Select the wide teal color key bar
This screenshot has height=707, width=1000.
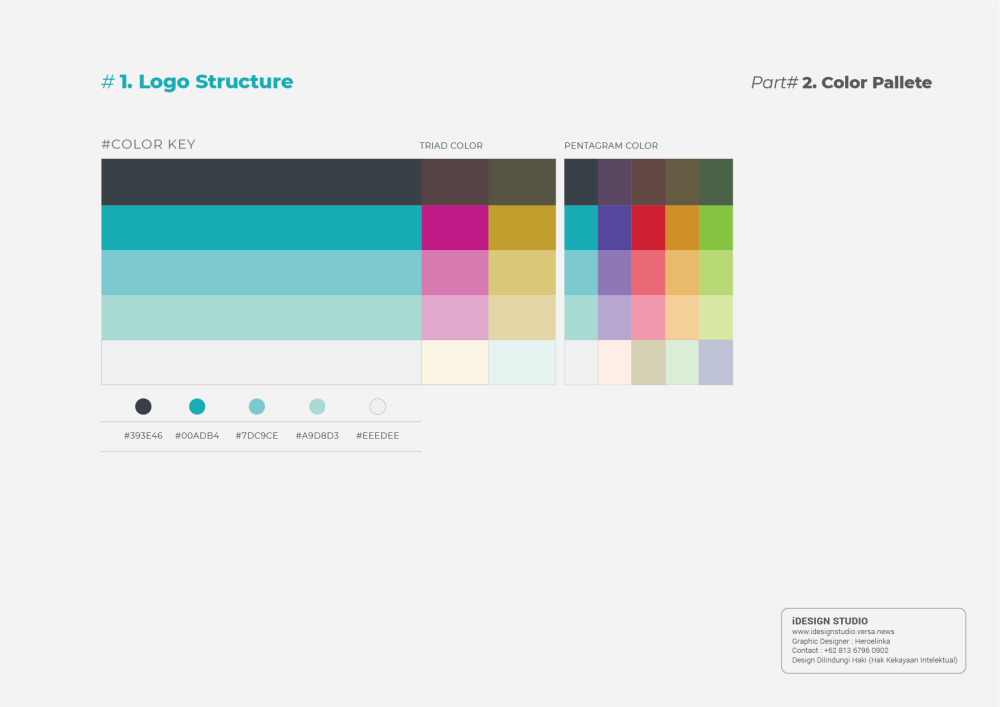260,227
